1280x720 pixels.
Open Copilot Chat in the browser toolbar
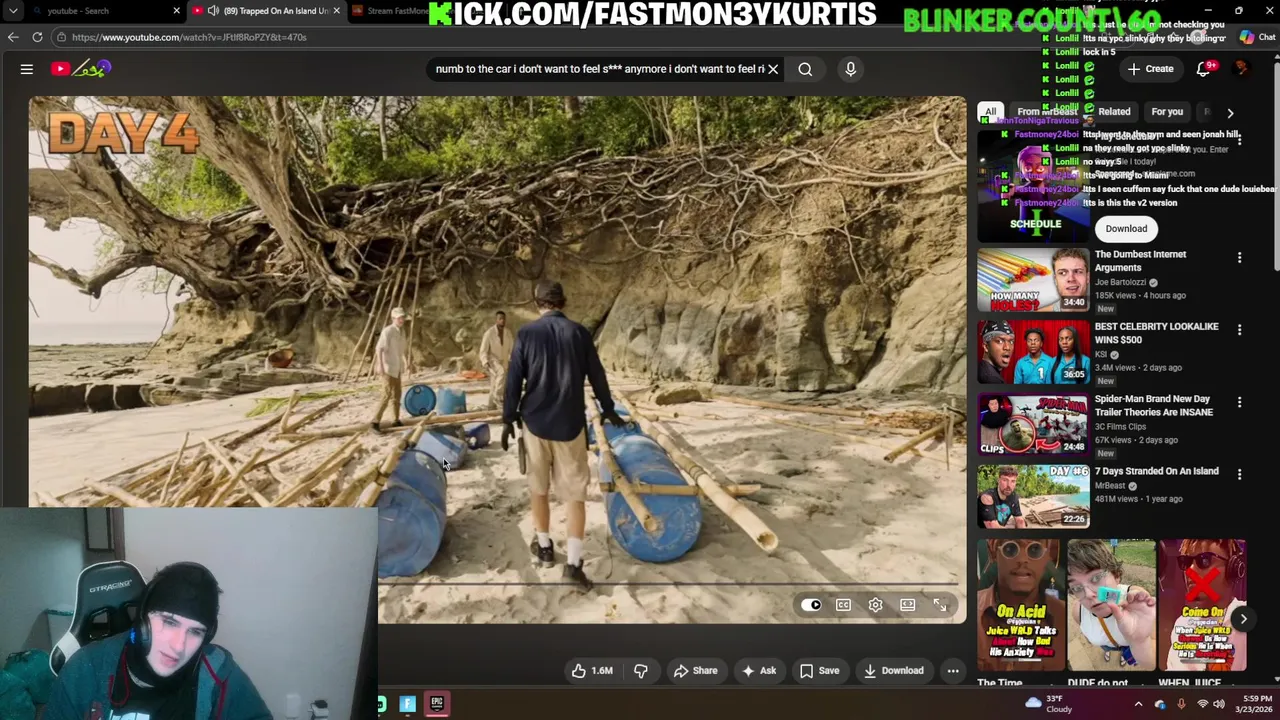click(1256, 37)
